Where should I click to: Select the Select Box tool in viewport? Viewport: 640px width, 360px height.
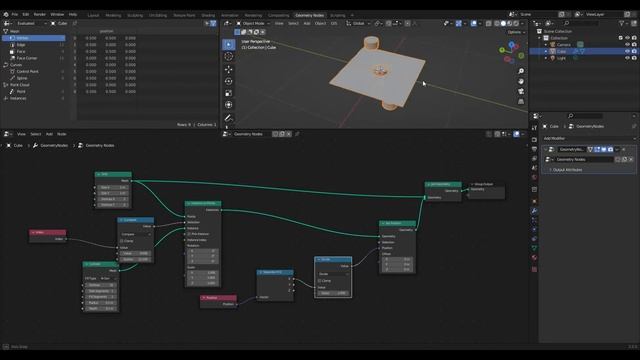coord(229,44)
